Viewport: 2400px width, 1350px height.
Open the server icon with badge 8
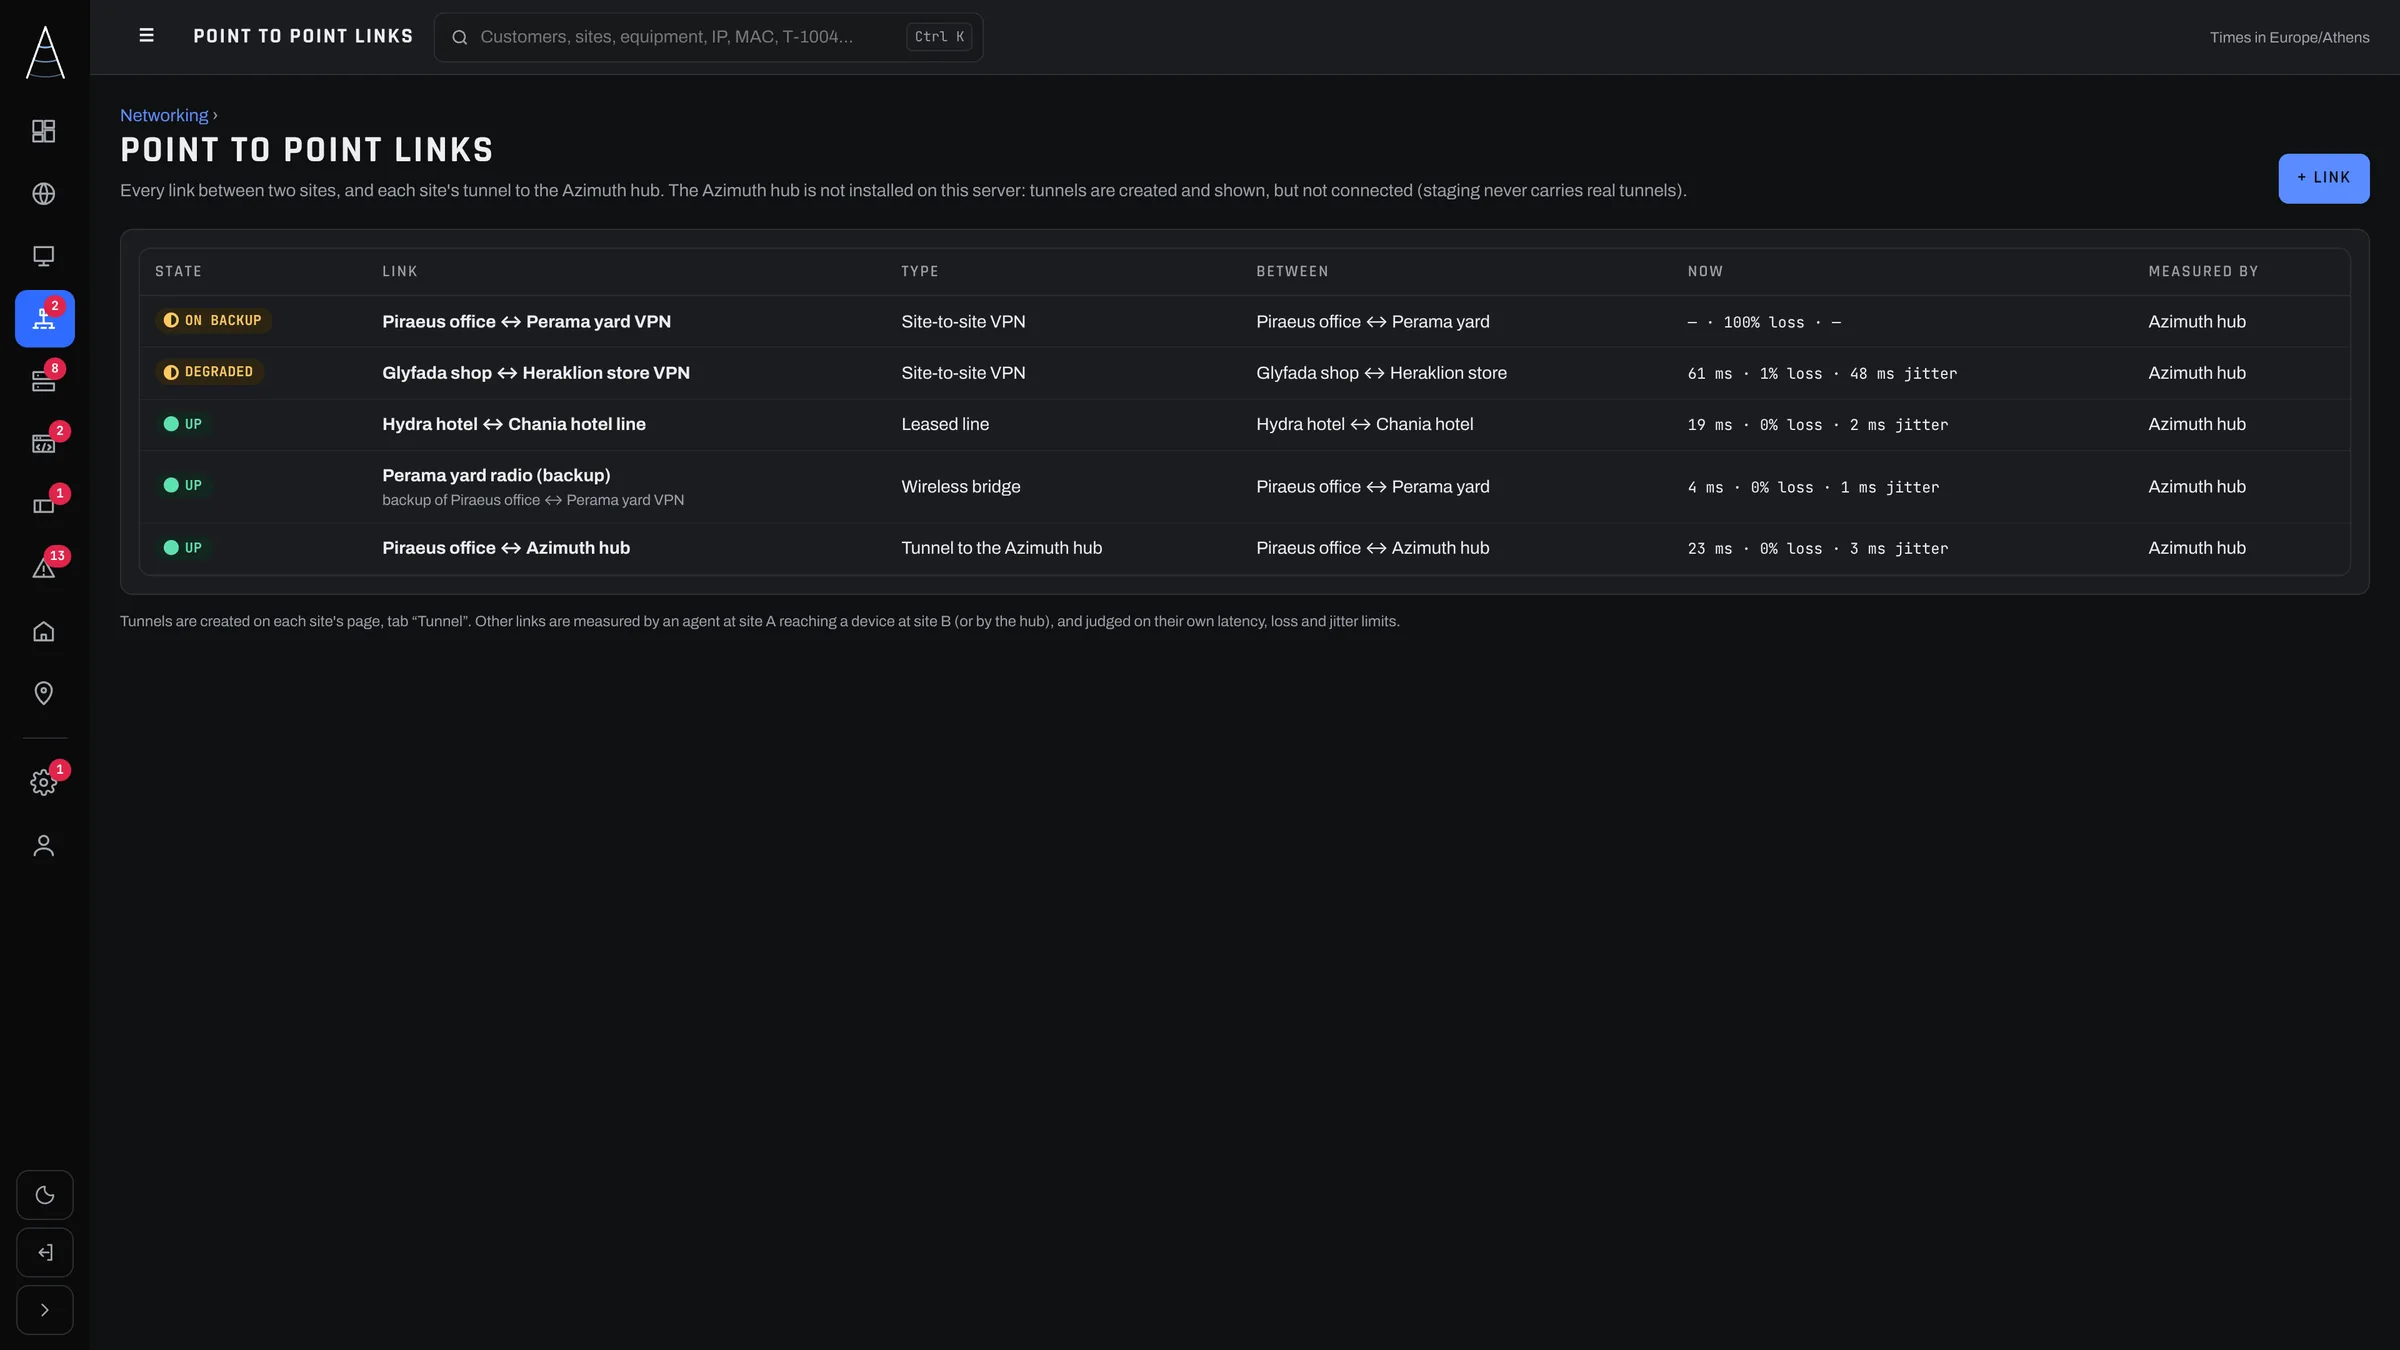pos(44,381)
